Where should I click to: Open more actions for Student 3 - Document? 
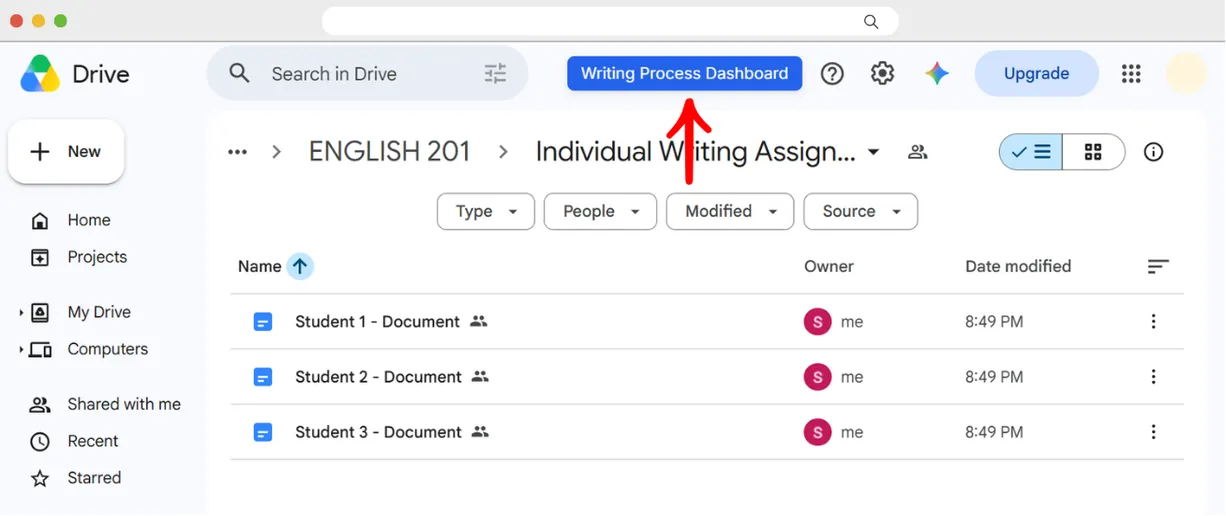coord(1153,432)
